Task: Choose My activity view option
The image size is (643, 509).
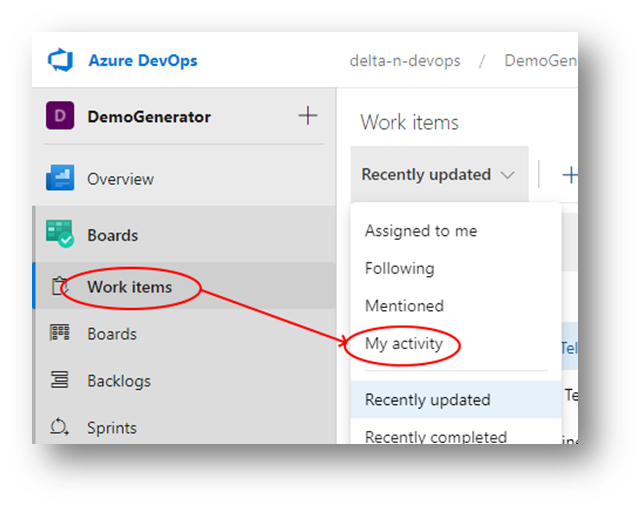Action: coord(404,344)
